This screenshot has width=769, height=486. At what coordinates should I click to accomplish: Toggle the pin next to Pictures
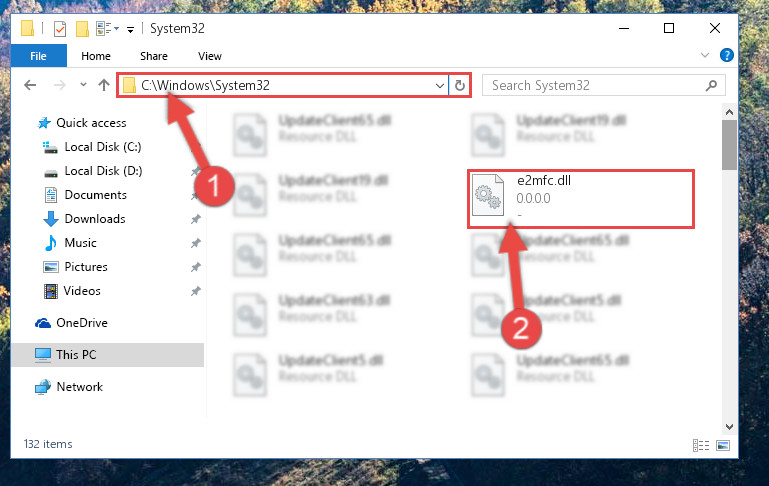click(196, 267)
